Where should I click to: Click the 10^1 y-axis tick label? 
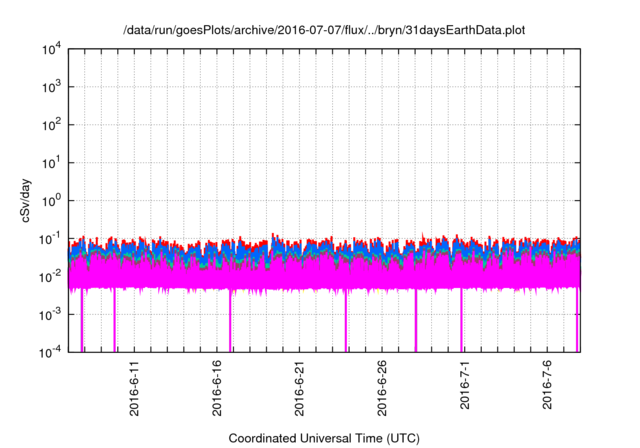(52, 163)
